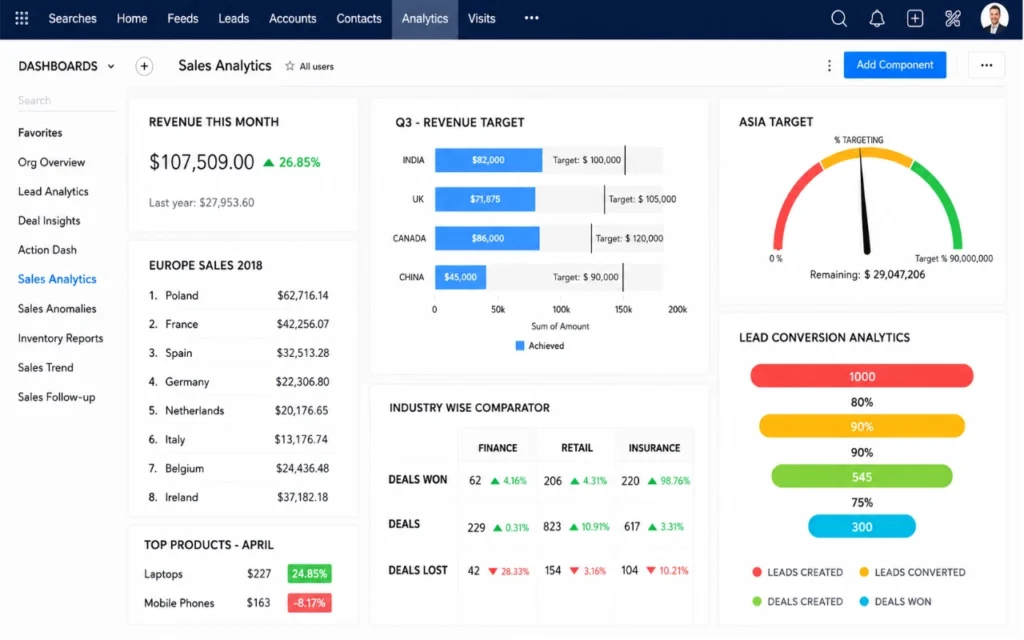Click Insurance Deals Lost 10.21% down arrow
This screenshot has width=1024, height=640.
point(650,570)
